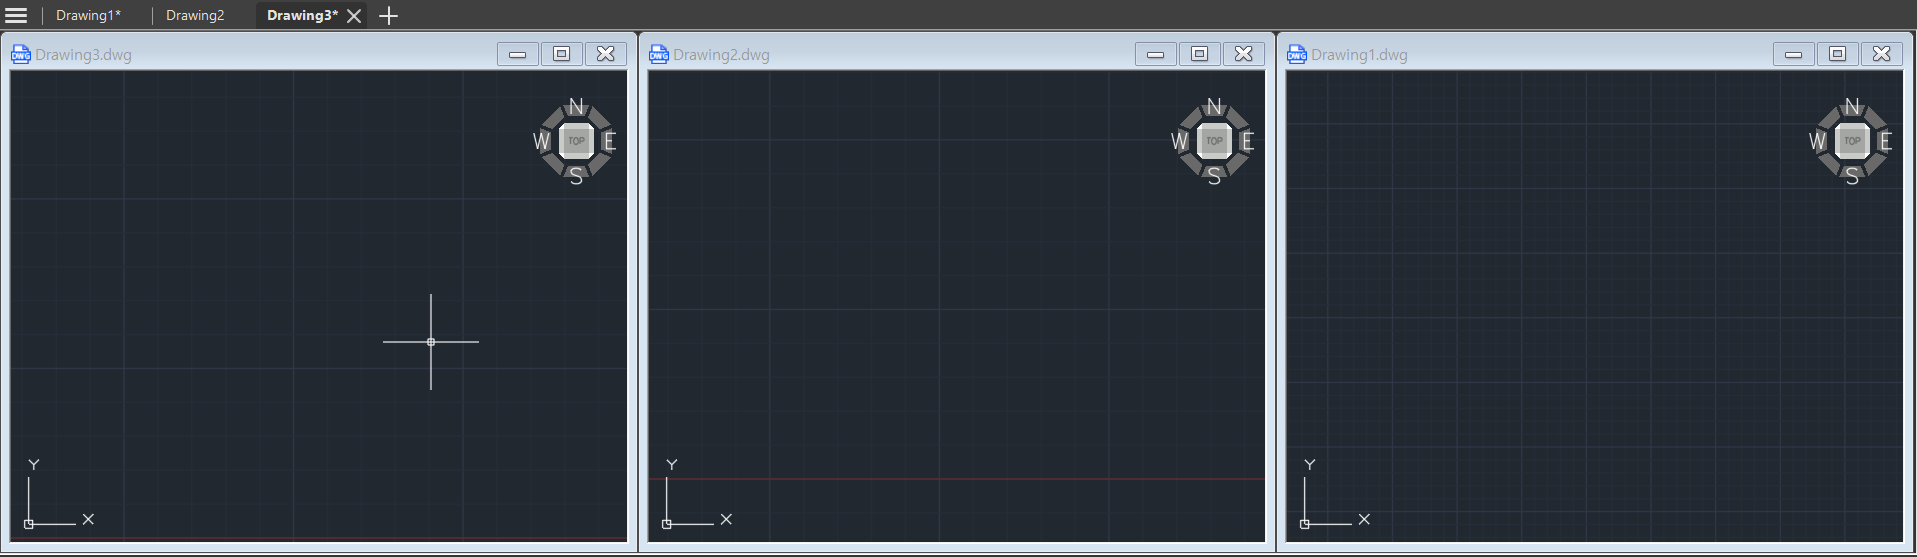Screen dimensions: 1917x557
Task: Maximize the Drawing2.dwg window
Action: (x=1200, y=54)
